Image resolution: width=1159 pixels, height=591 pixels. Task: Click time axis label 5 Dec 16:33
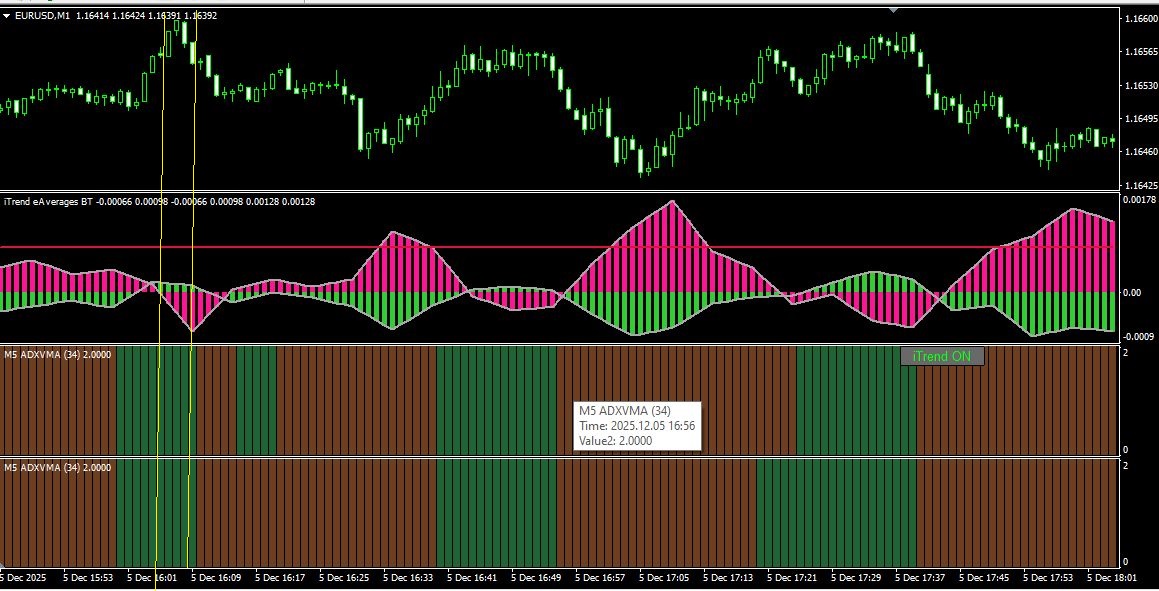408,578
